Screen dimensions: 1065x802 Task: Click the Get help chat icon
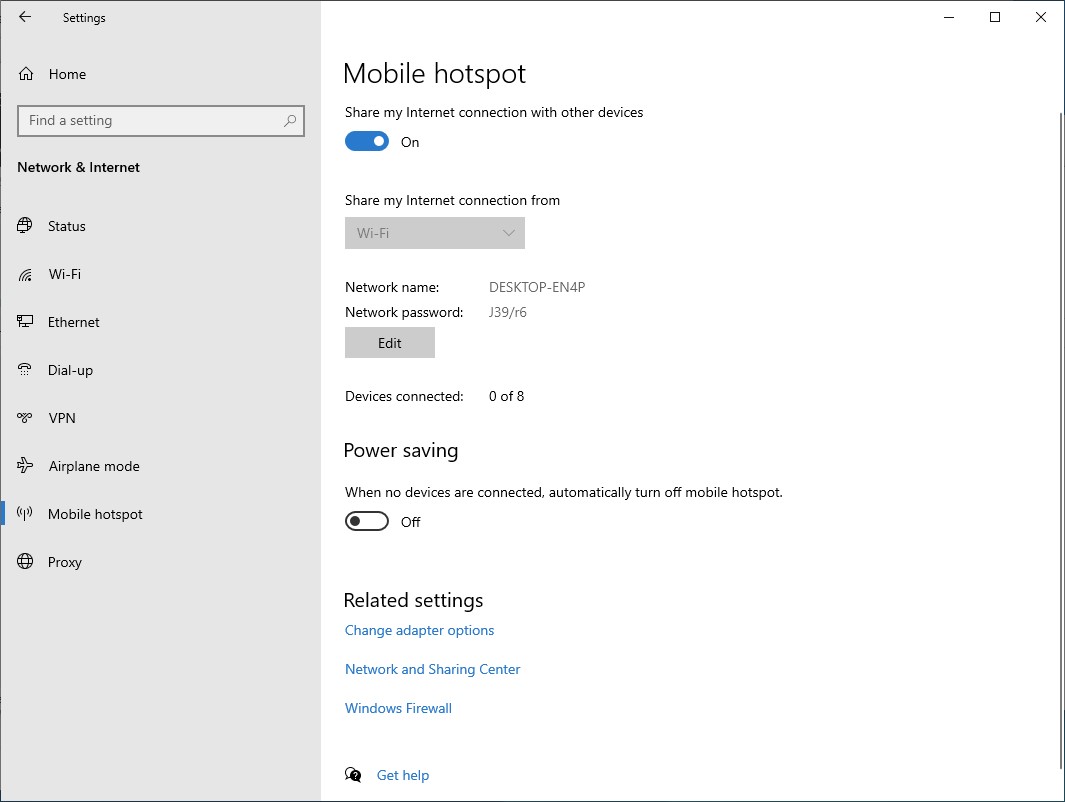coord(353,775)
